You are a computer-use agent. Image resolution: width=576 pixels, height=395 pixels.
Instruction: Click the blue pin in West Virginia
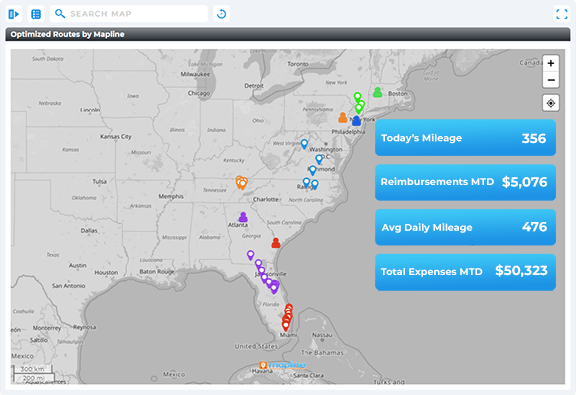tap(304, 144)
